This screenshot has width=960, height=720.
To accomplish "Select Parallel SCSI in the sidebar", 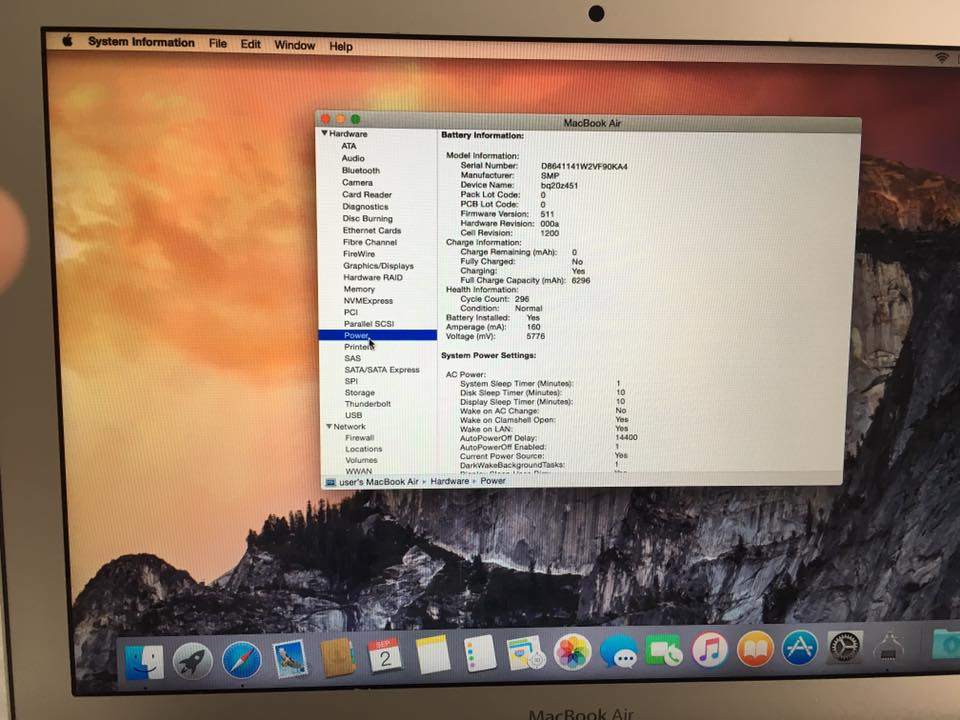I will click(x=369, y=324).
